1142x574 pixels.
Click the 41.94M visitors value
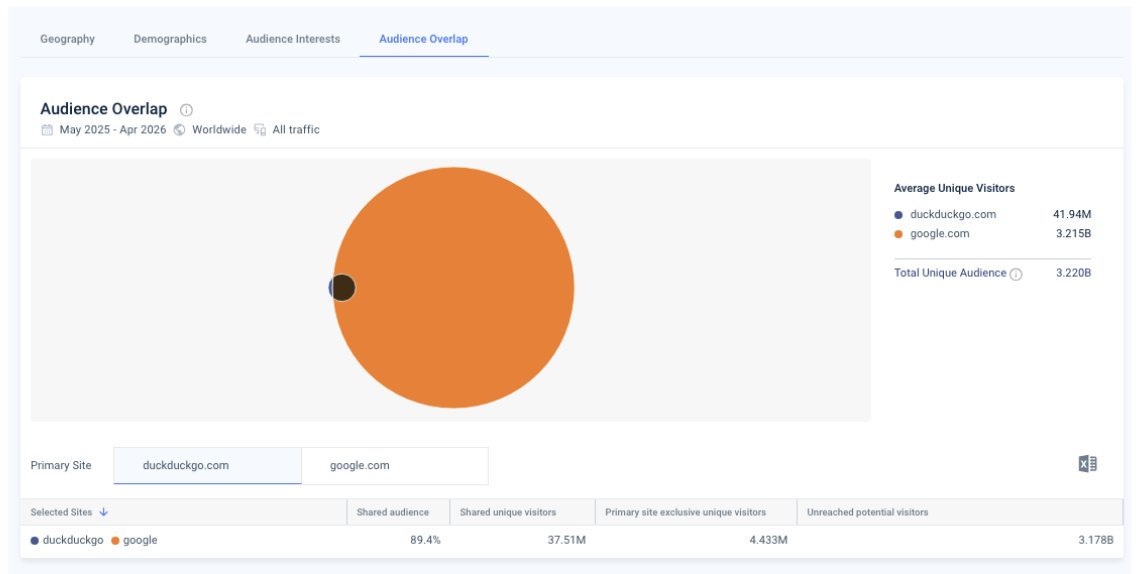(1072, 214)
